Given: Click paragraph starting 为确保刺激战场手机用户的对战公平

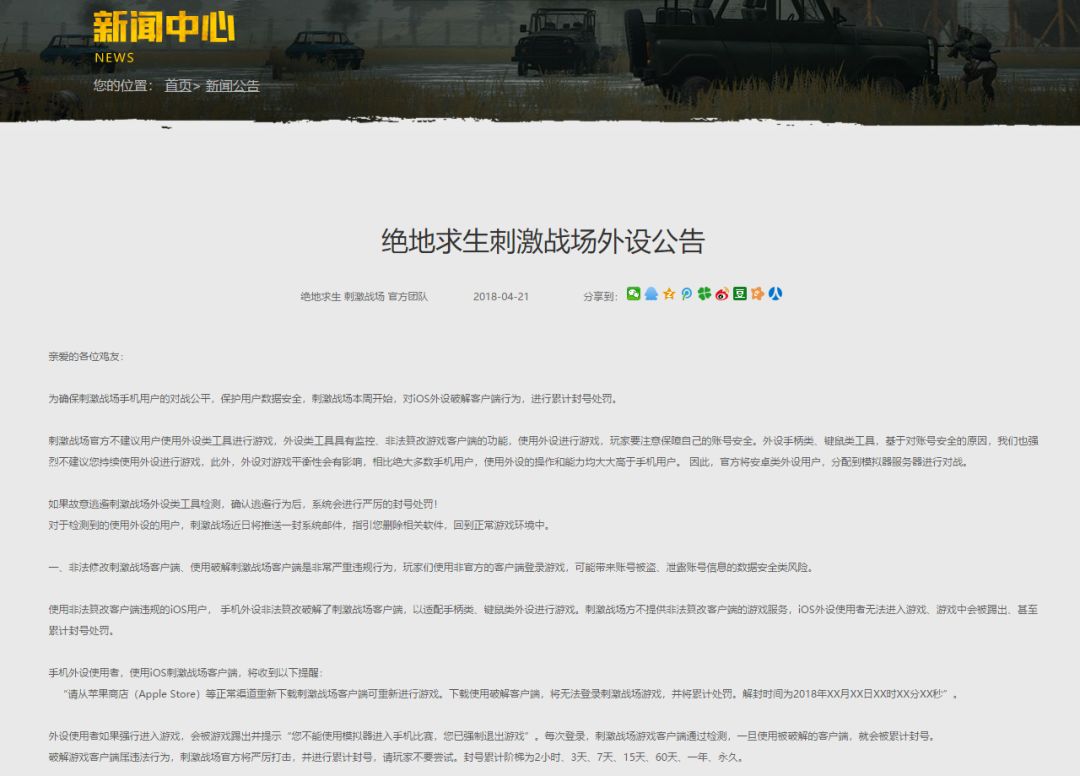Looking at the screenshot, I should pyautogui.click(x=334, y=399).
